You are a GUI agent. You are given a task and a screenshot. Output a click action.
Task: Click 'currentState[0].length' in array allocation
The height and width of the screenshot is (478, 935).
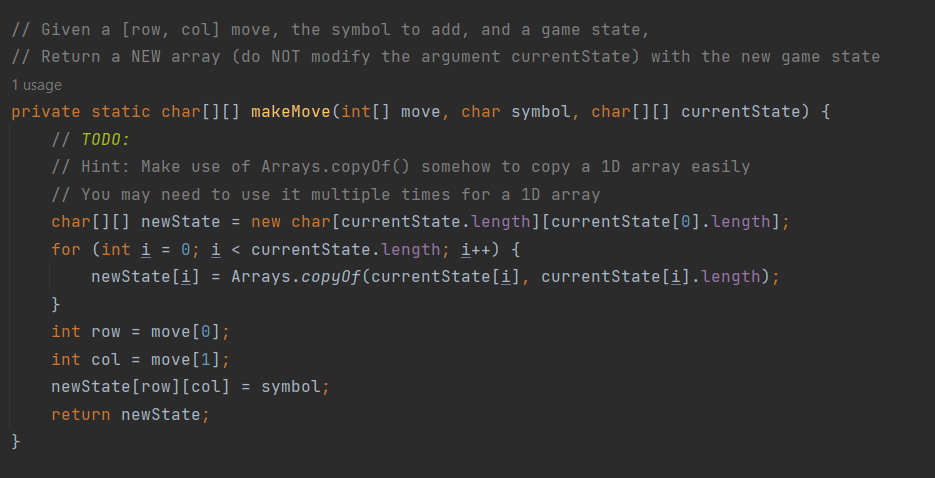[x=660, y=222]
